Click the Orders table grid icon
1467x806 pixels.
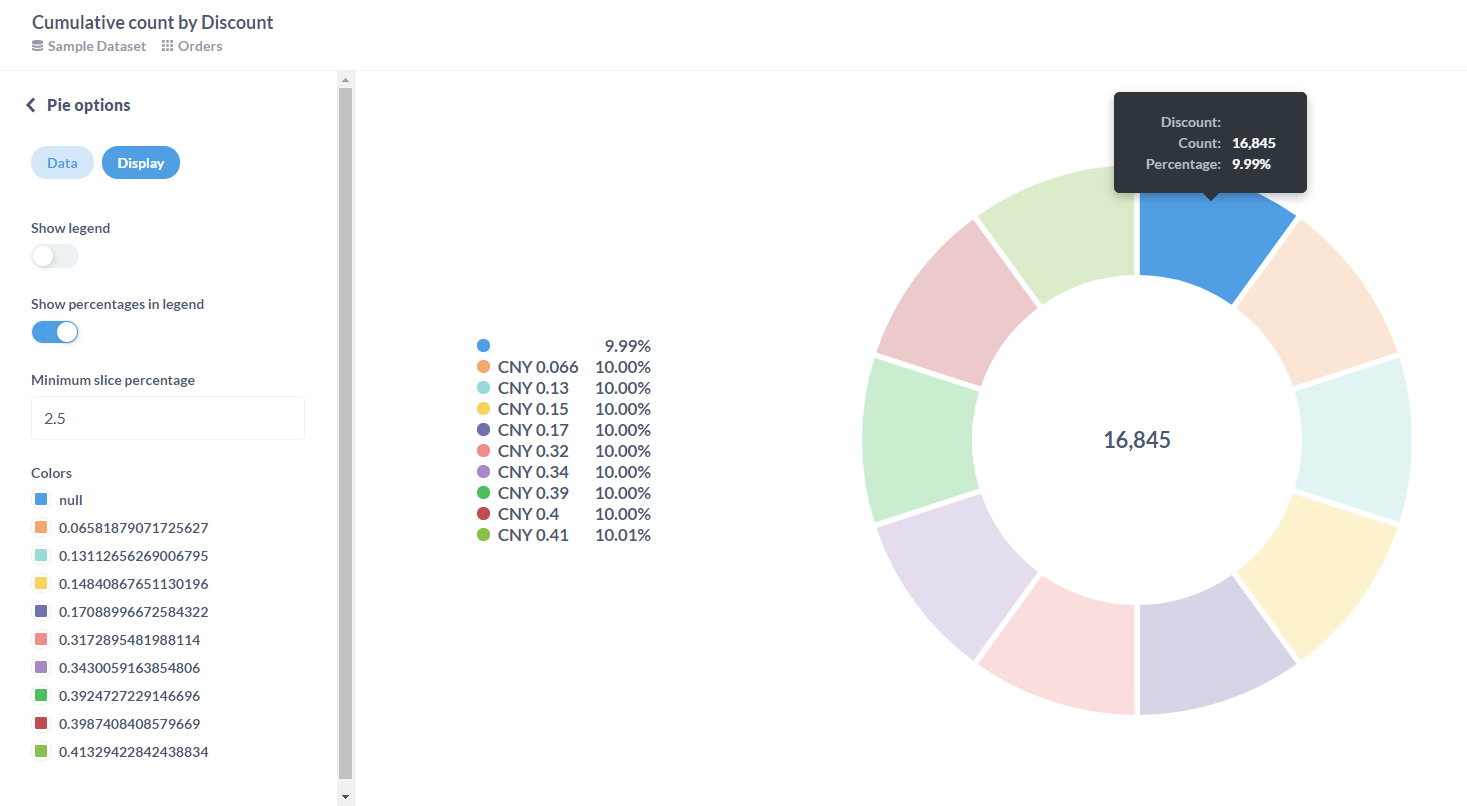[166, 46]
